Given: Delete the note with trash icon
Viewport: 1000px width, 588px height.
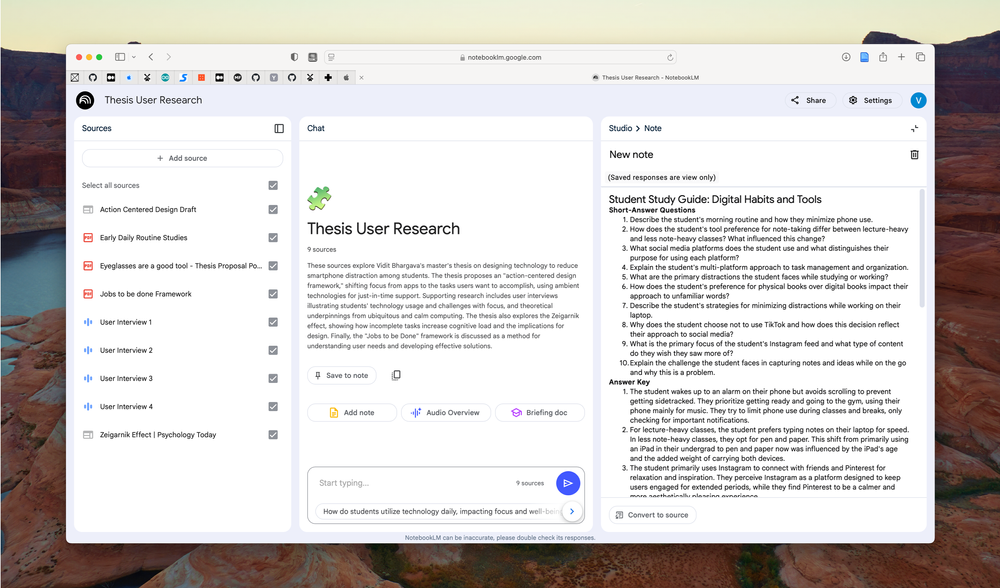Looking at the screenshot, I should click(914, 154).
